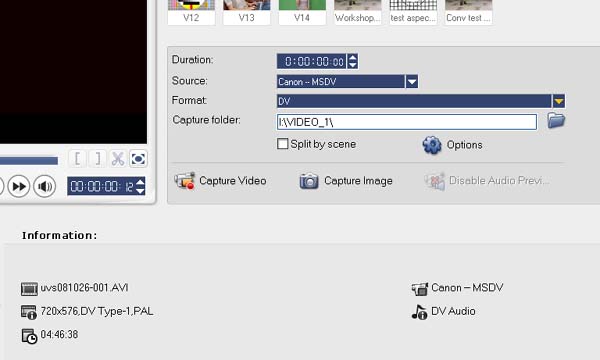Viewport: 600px width, 360px height.
Task: Click the Disable Audio Preview label
Action: coord(499,180)
